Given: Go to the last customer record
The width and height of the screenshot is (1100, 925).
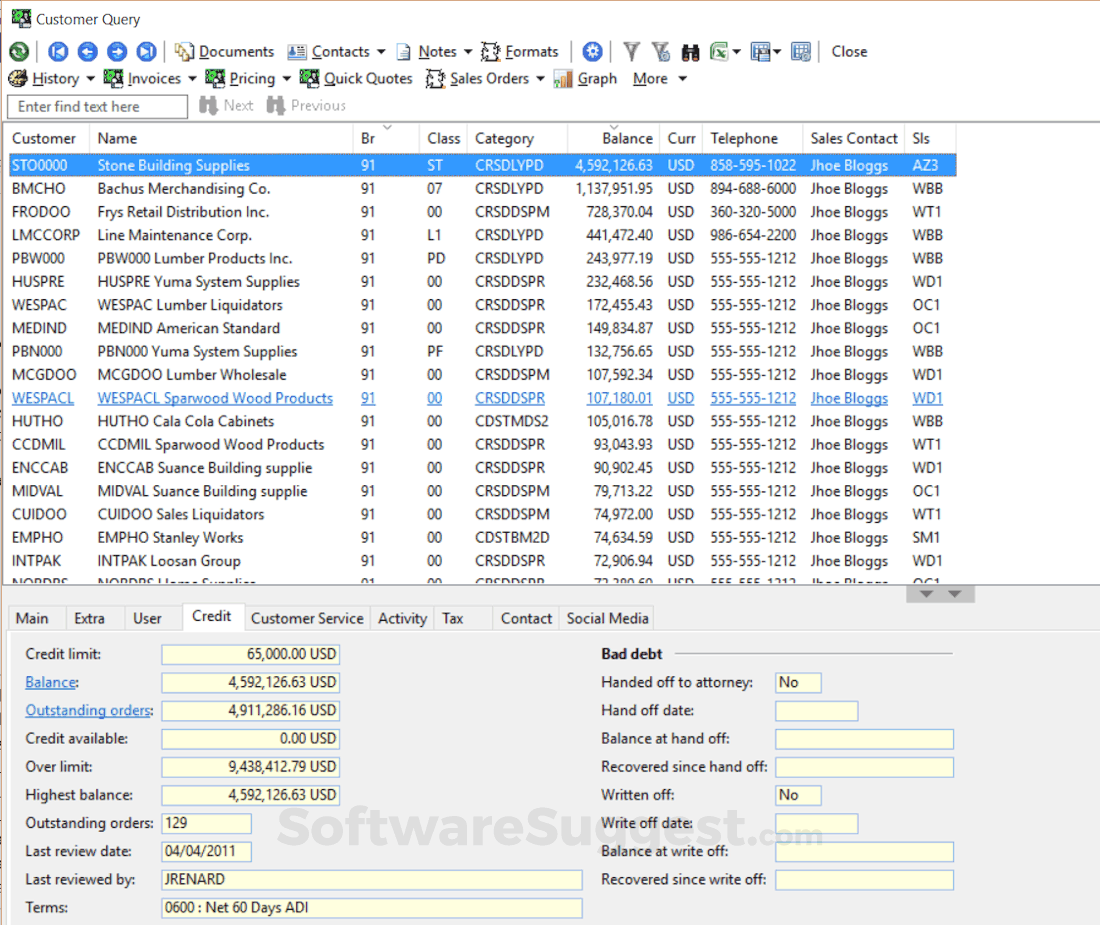Looking at the screenshot, I should pyautogui.click(x=146, y=52).
